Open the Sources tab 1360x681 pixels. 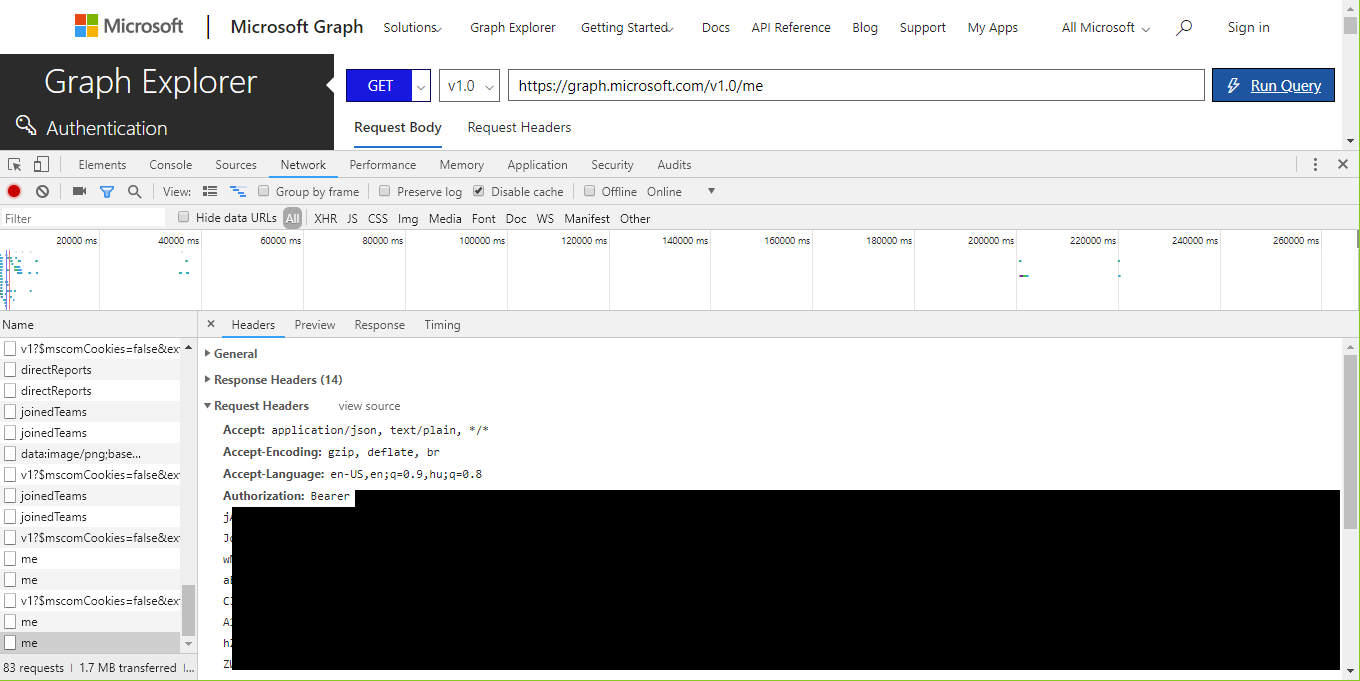236,165
